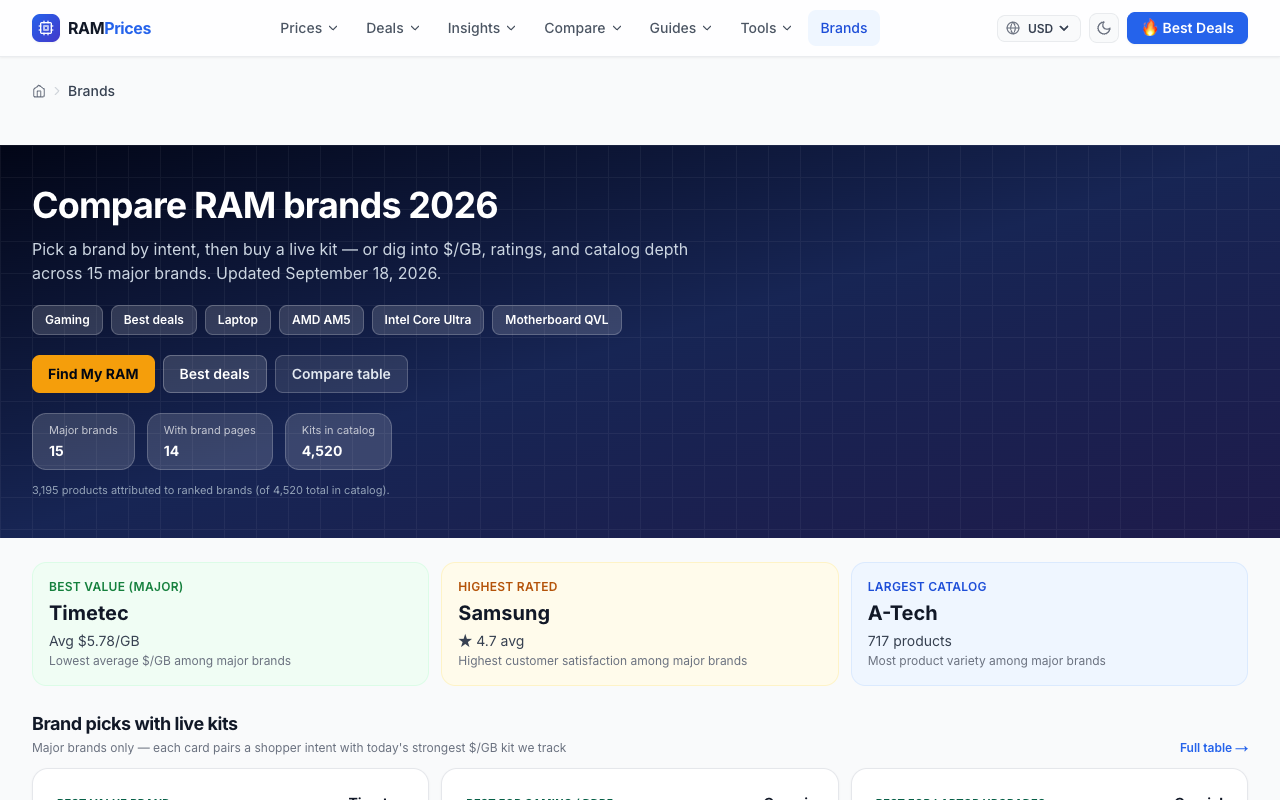Viewport: 1280px width, 800px height.
Task: Click the Compare RAM brands 2026 heading
Action: [x=265, y=205]
